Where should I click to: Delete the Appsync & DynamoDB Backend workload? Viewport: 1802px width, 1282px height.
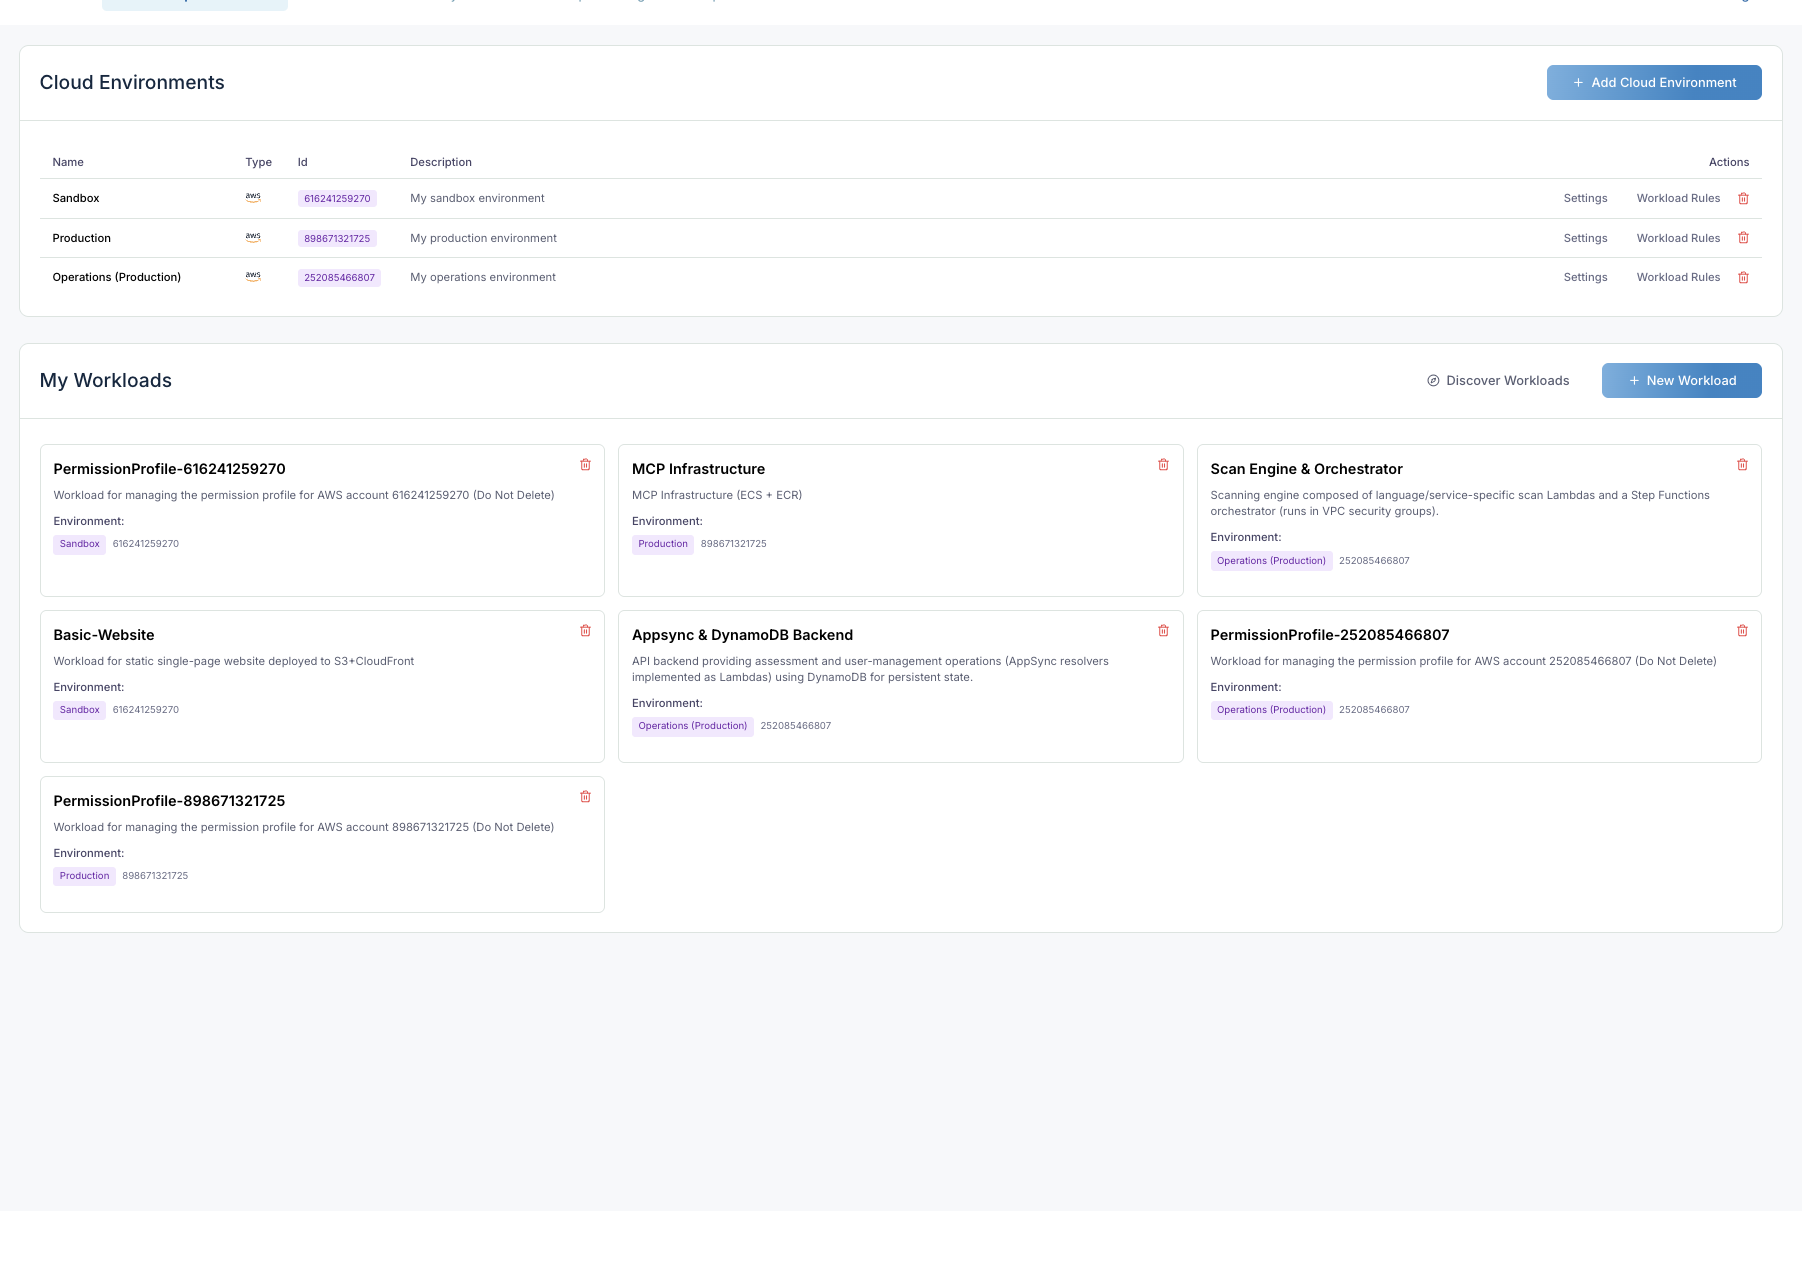click(x=1163, y=630)
